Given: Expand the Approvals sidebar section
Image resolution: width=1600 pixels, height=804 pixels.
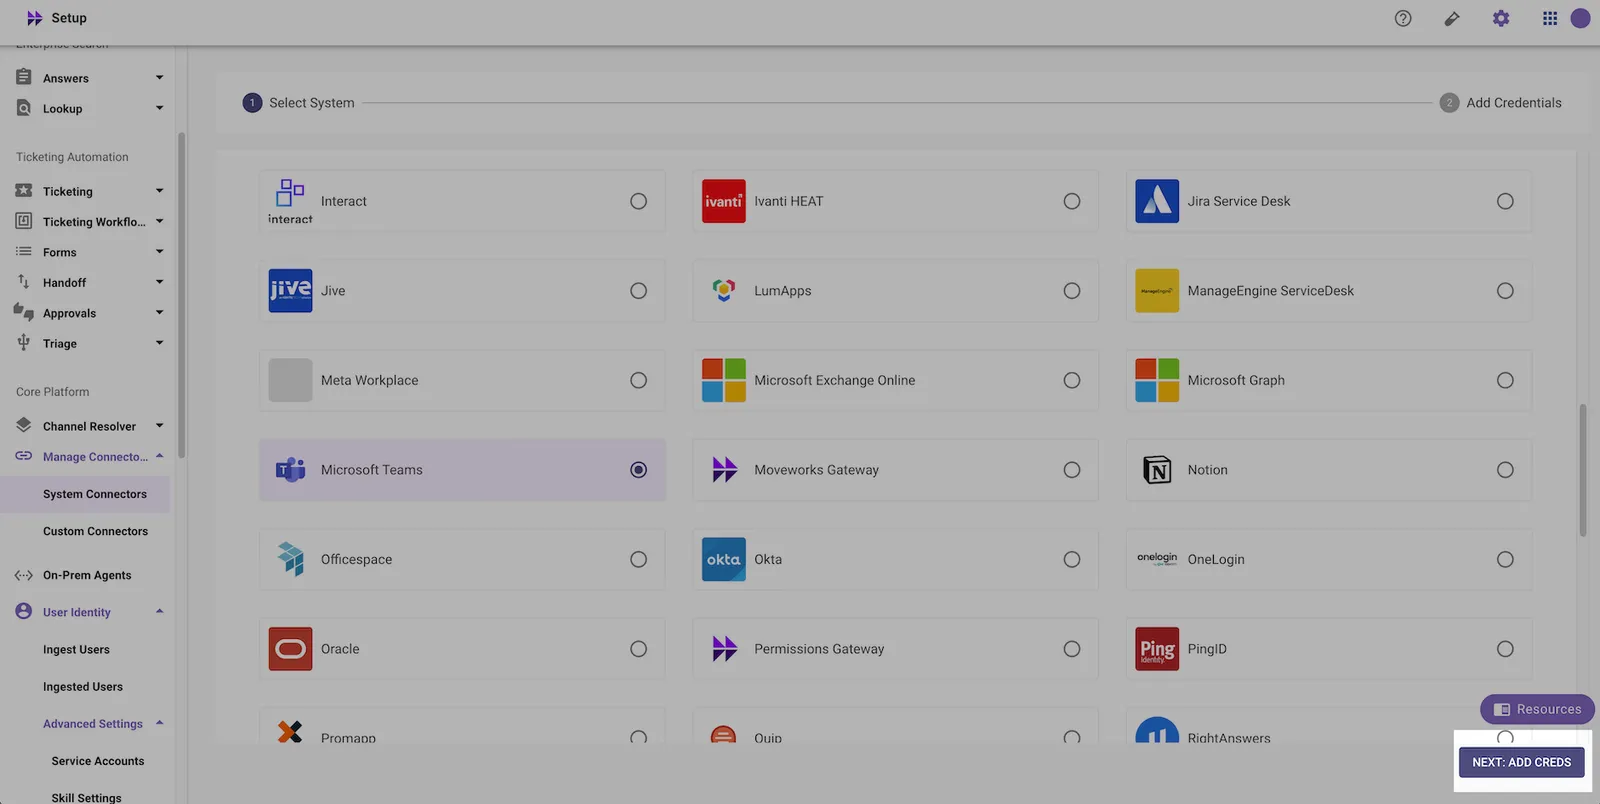Looking at the screenshot, I should pyautogui.click(x=159, y=313).
